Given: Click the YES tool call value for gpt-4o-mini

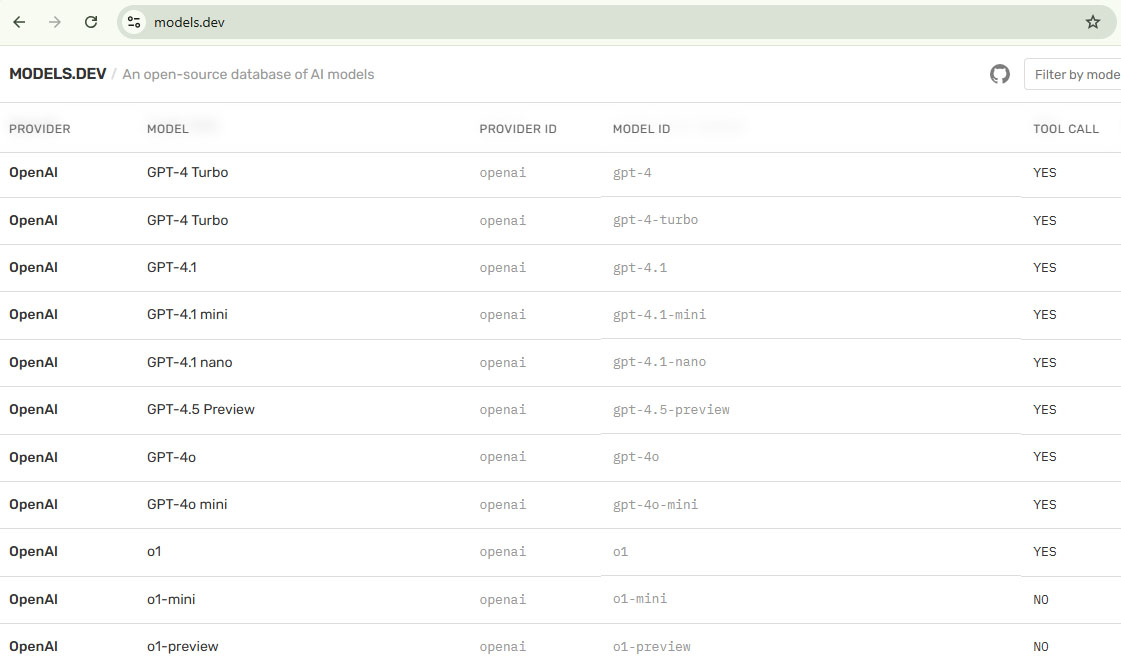Looking at the screenshot, I should [x=1045, y=505].
